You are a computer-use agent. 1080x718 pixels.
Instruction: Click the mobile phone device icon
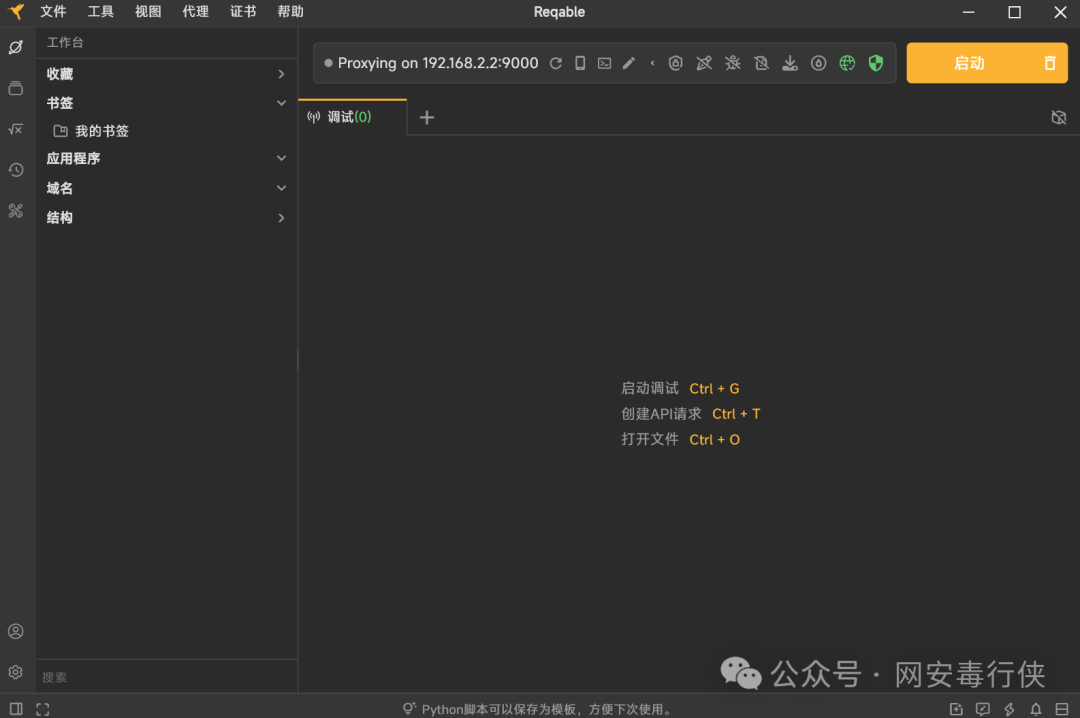(x=580, y=63)
